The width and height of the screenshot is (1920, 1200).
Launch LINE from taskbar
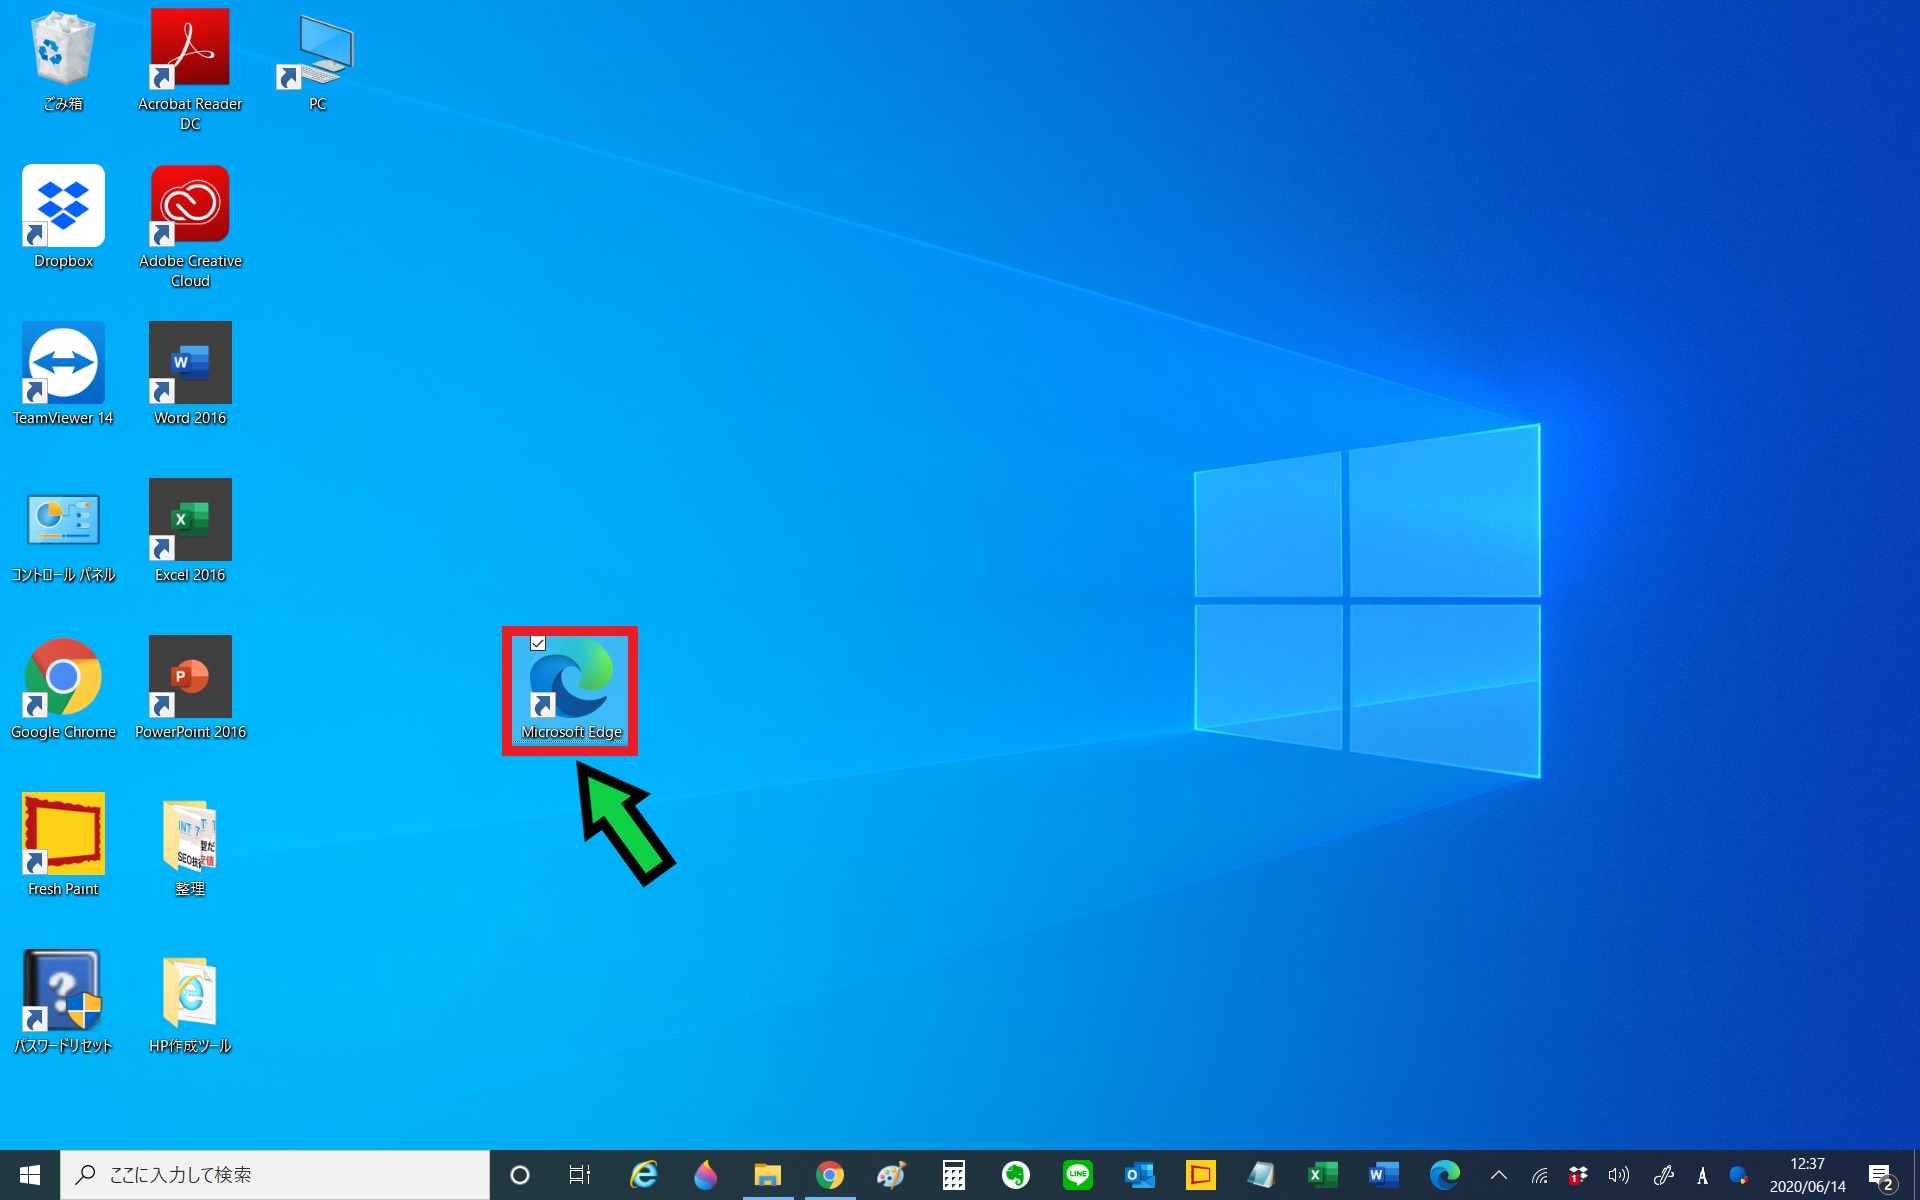click(1077, 1174)
